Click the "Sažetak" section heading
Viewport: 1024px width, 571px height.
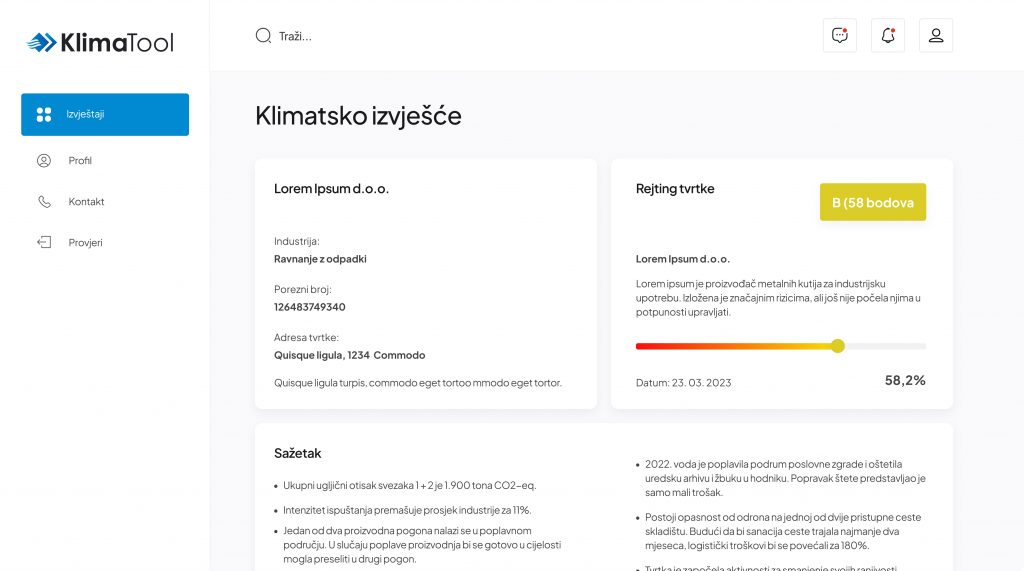(x=297, y=453)
